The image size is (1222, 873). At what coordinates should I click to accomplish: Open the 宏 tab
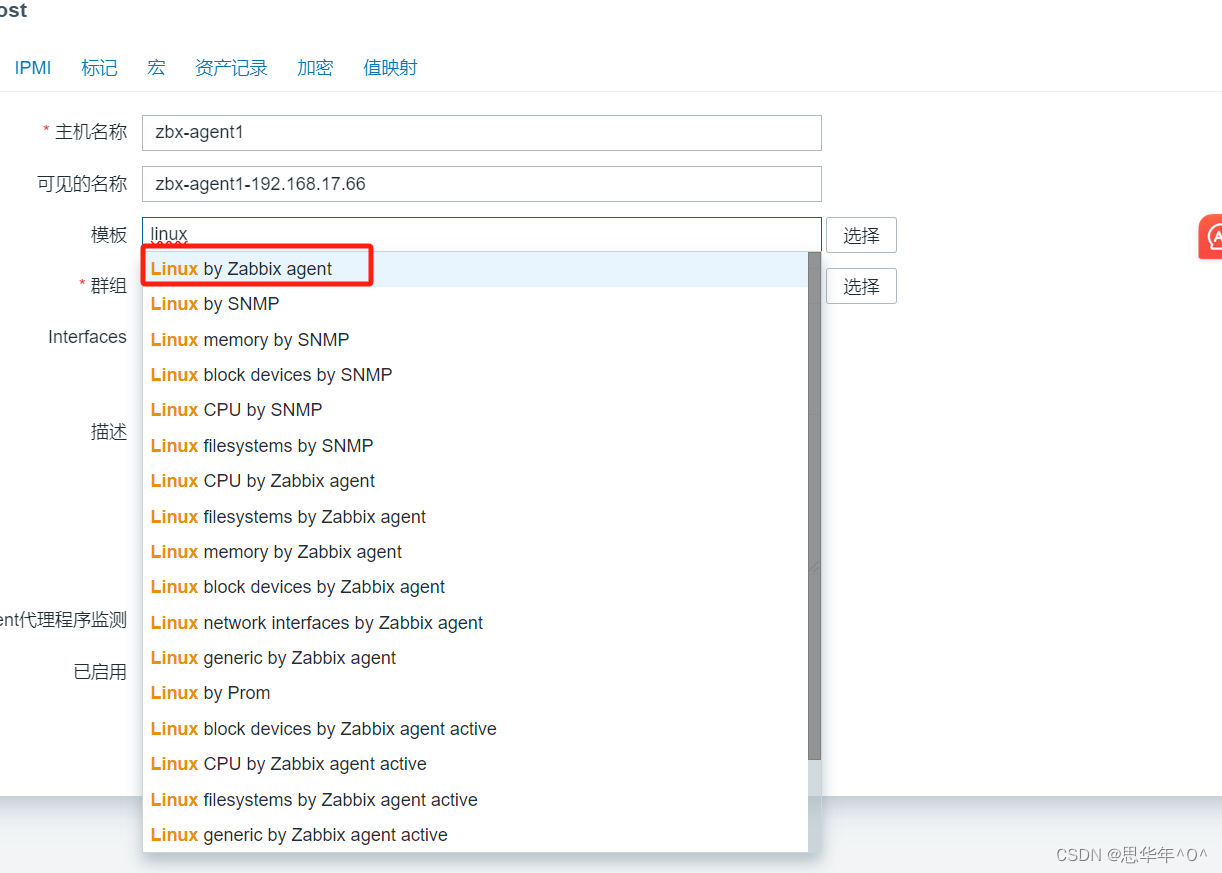[x=156, y=68]
